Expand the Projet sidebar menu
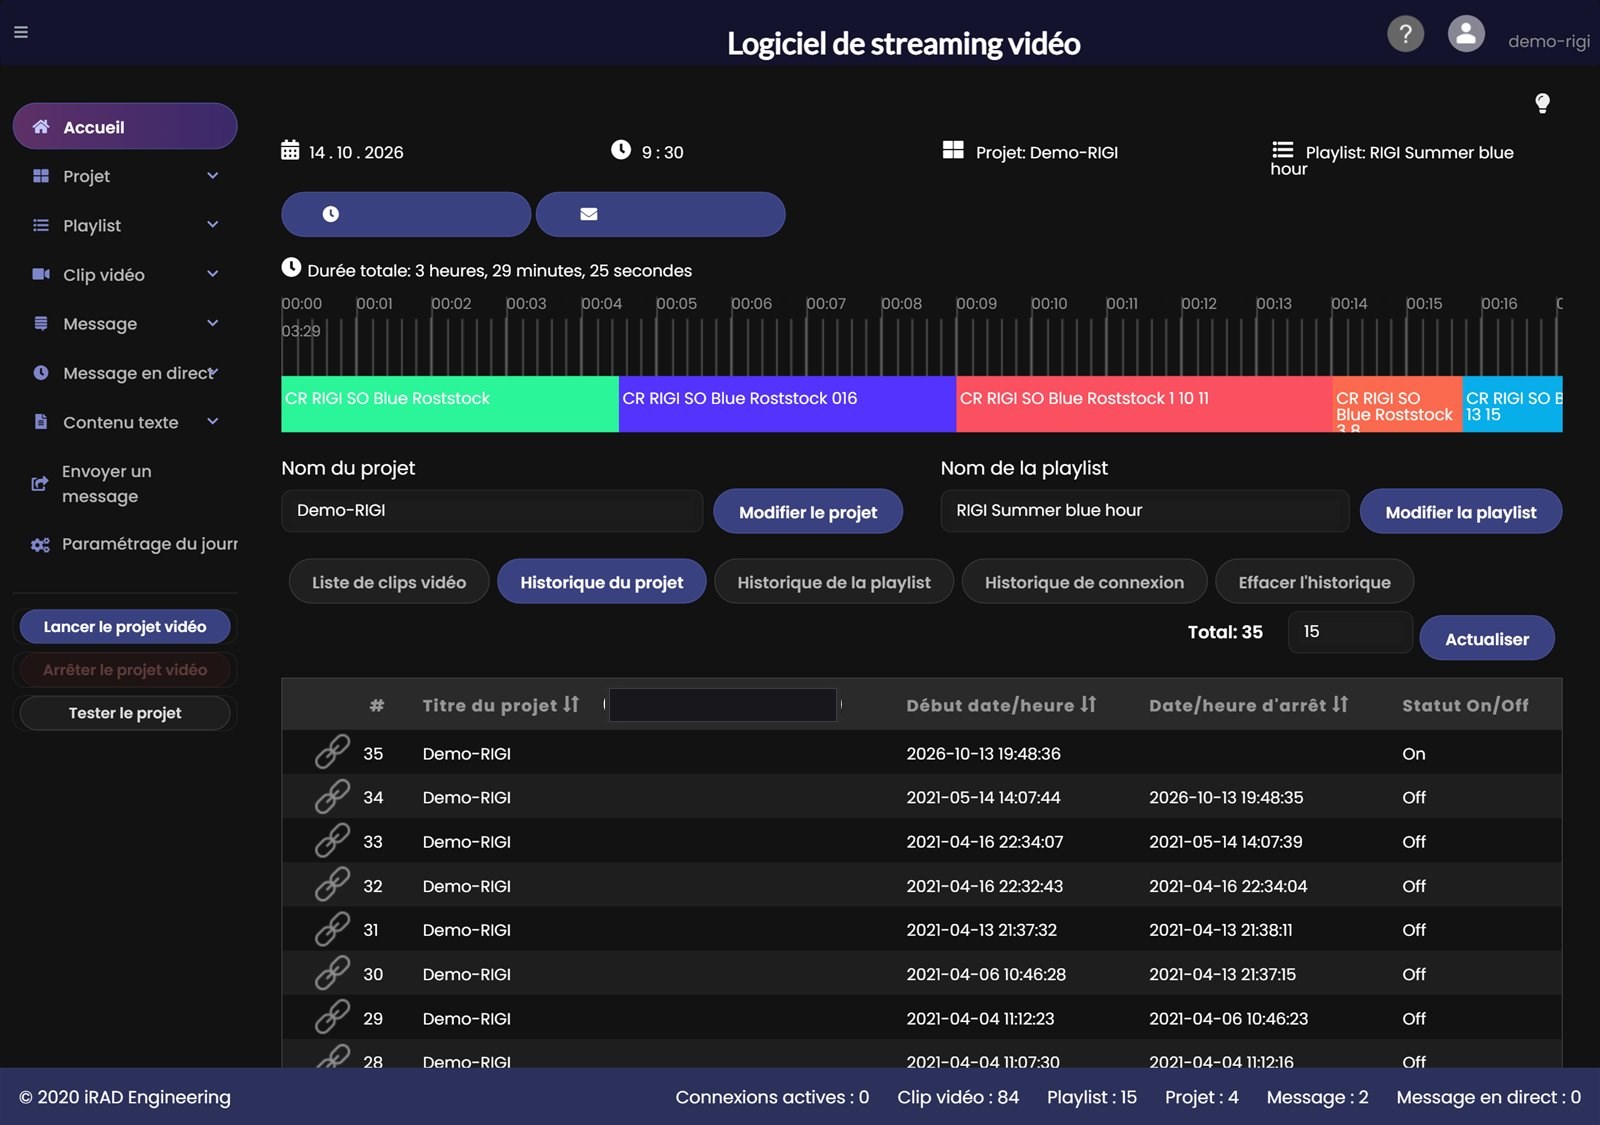 (x=125, y=176)
